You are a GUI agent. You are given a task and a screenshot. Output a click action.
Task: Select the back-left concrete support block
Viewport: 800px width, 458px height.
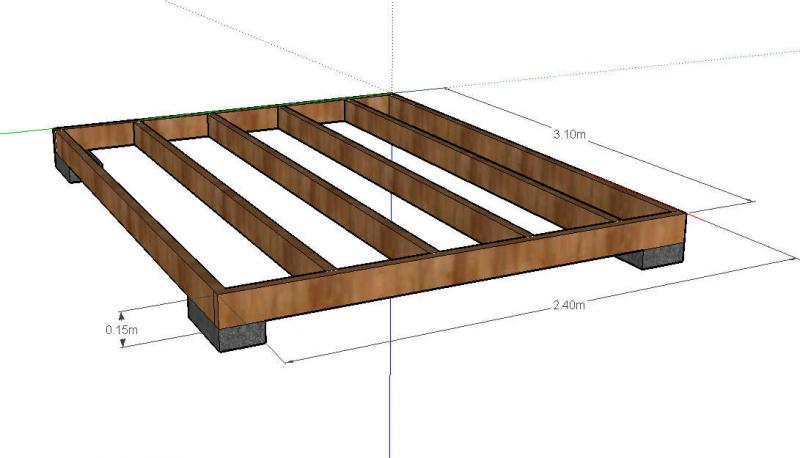[x=70, y=165]
